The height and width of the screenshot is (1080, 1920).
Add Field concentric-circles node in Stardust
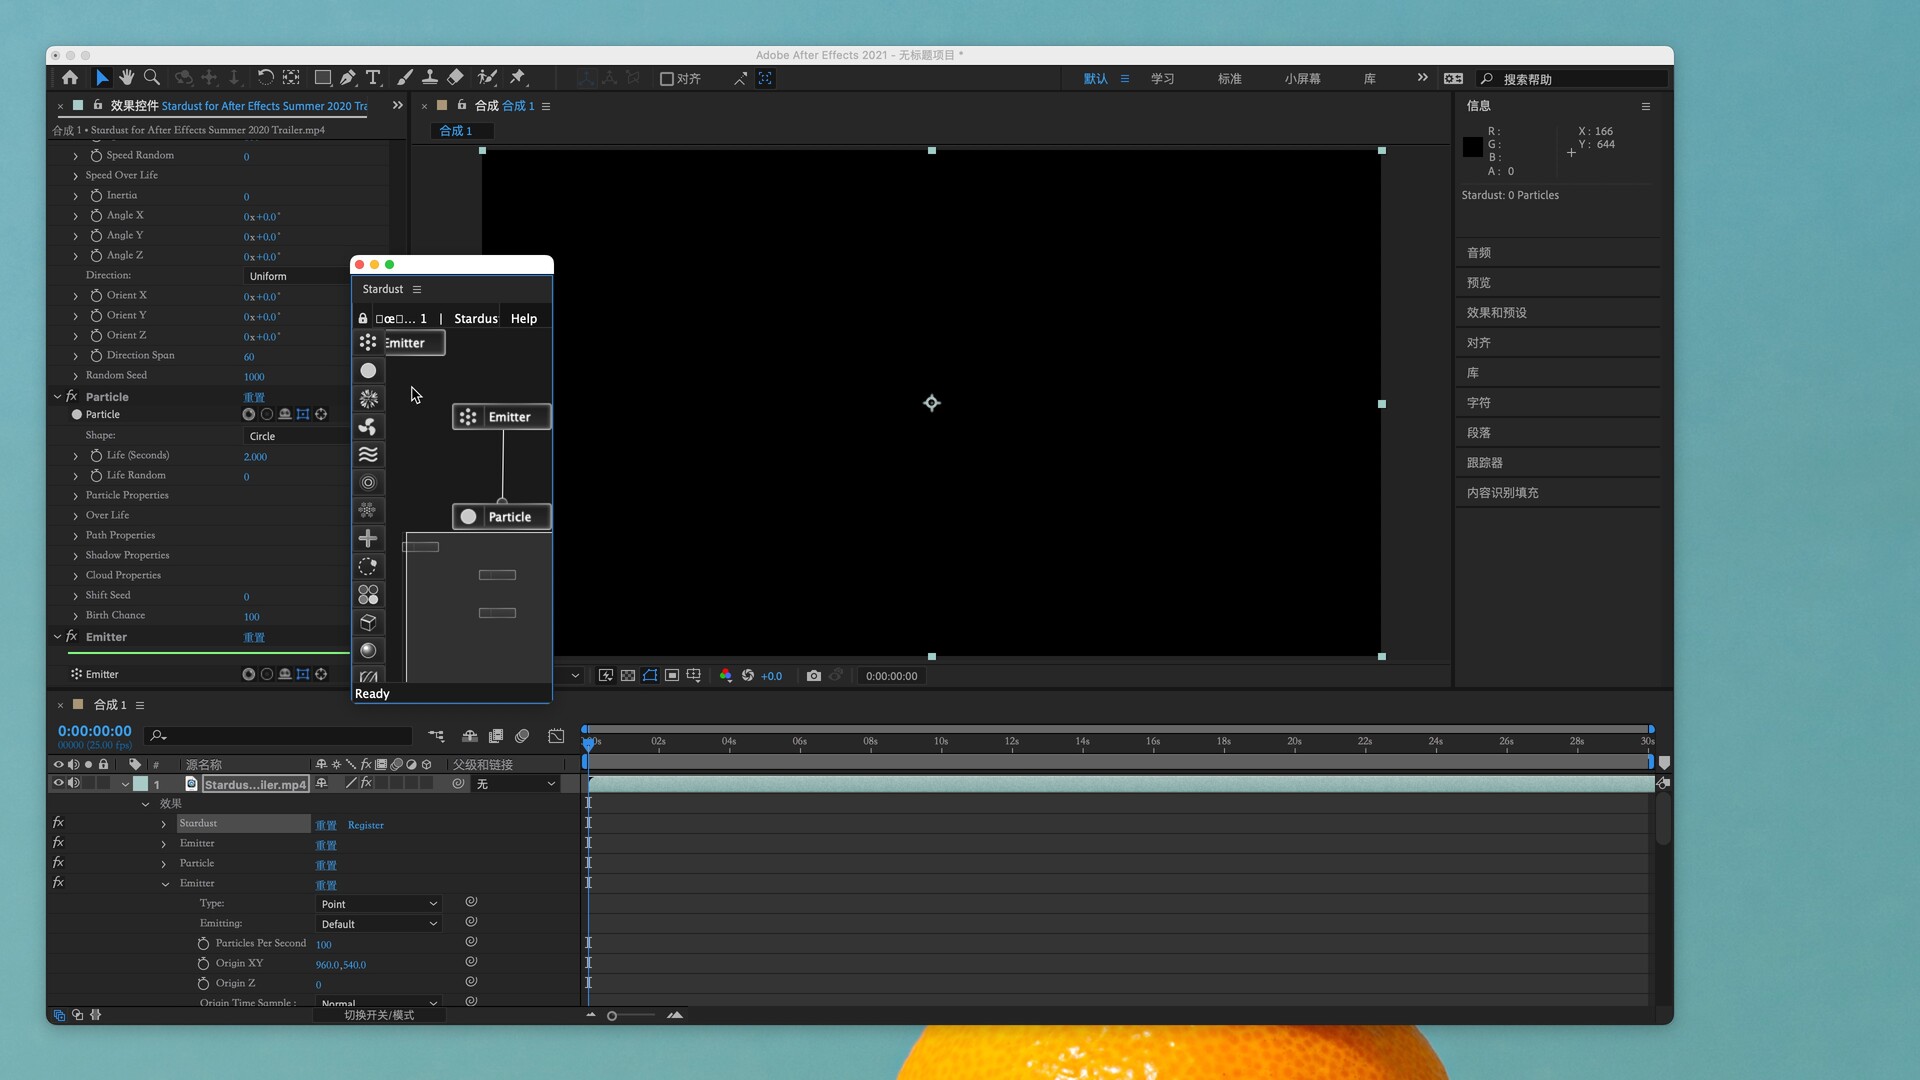pyautogui.click(x=368, y=482)
